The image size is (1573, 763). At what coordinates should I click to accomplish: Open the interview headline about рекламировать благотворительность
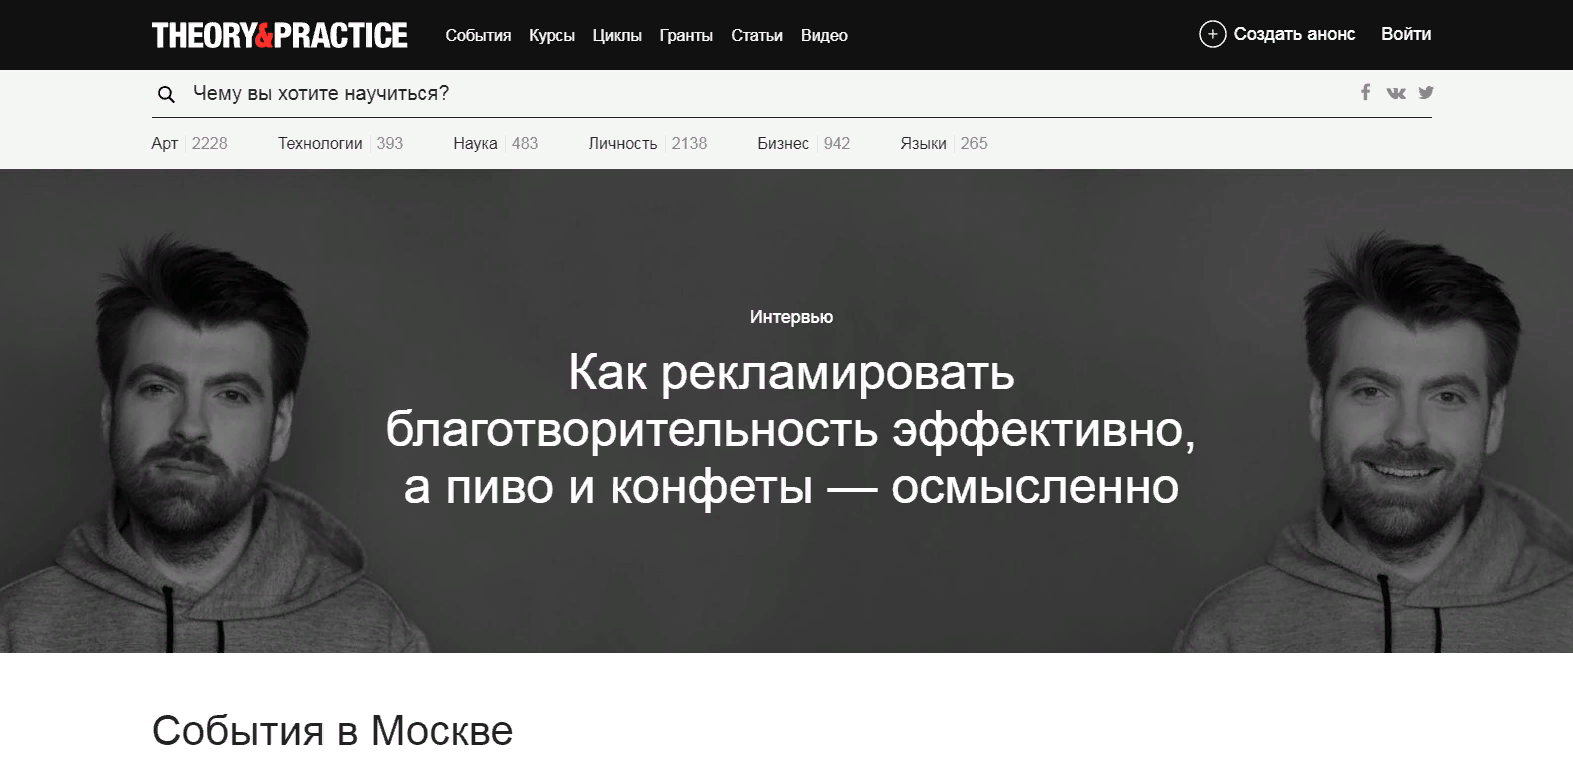point(790,429)
